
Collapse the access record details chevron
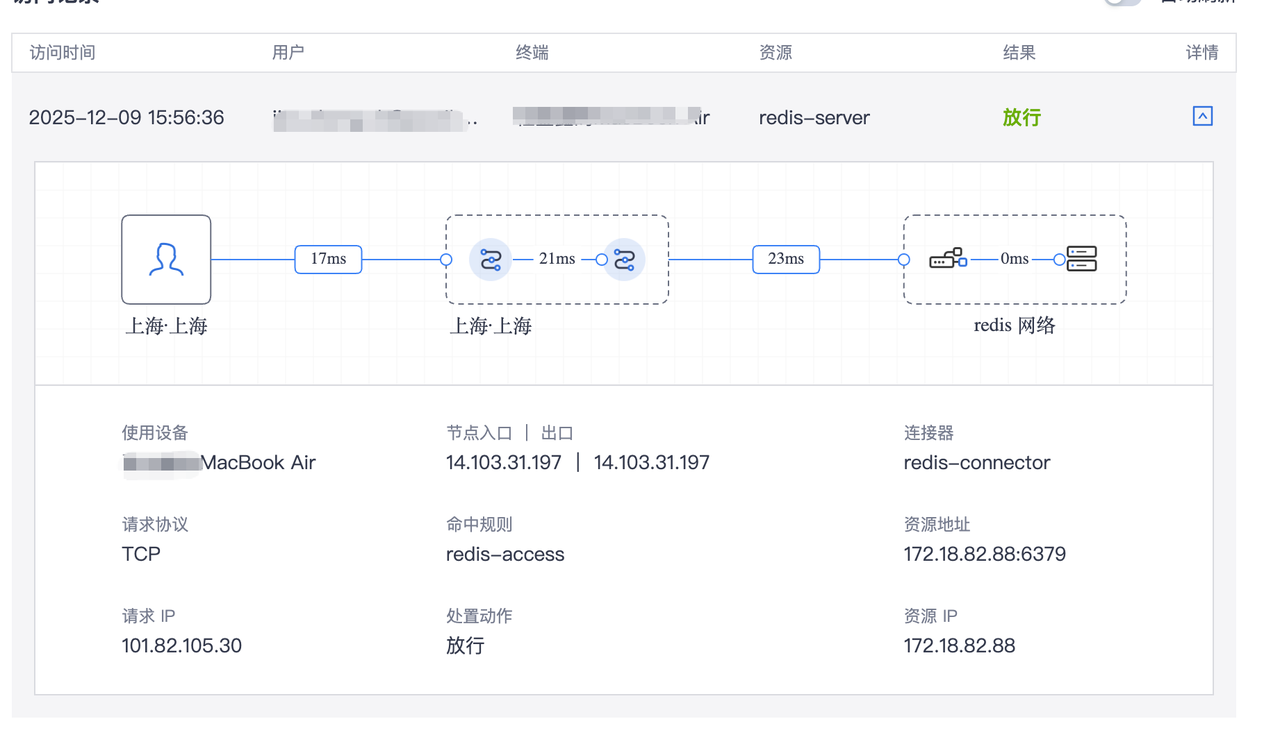(1202, 117)
